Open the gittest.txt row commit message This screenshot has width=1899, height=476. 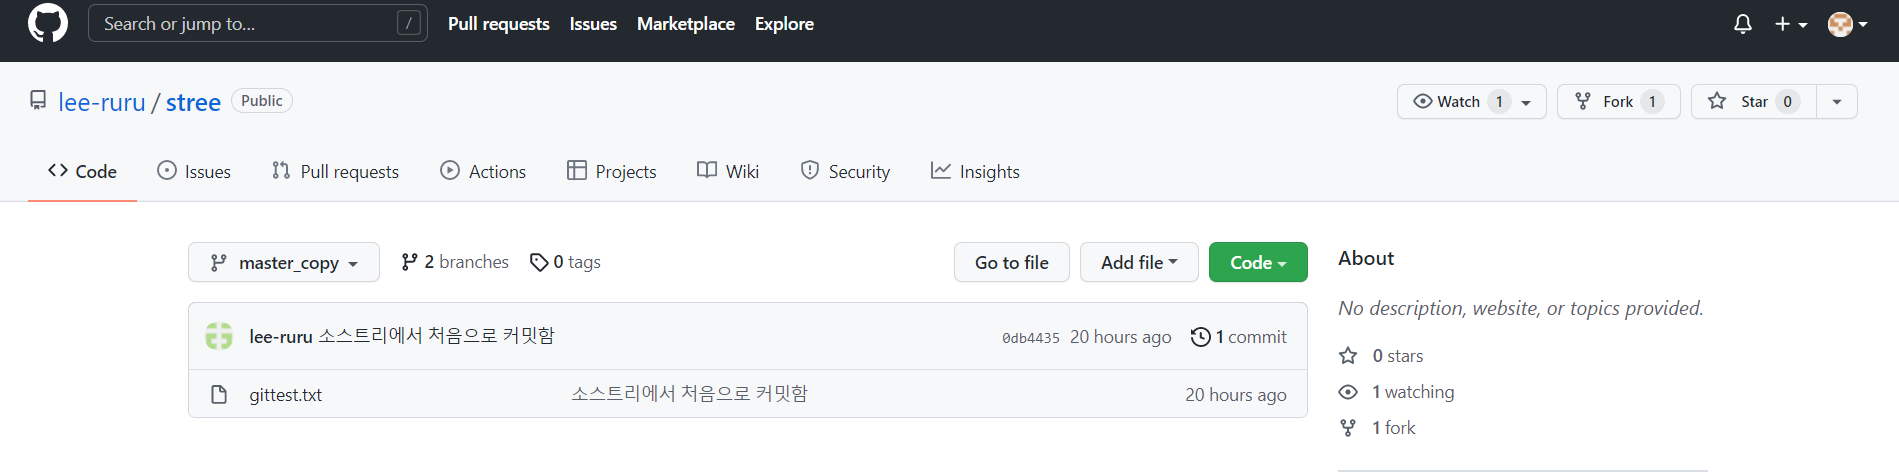(689, 394)
